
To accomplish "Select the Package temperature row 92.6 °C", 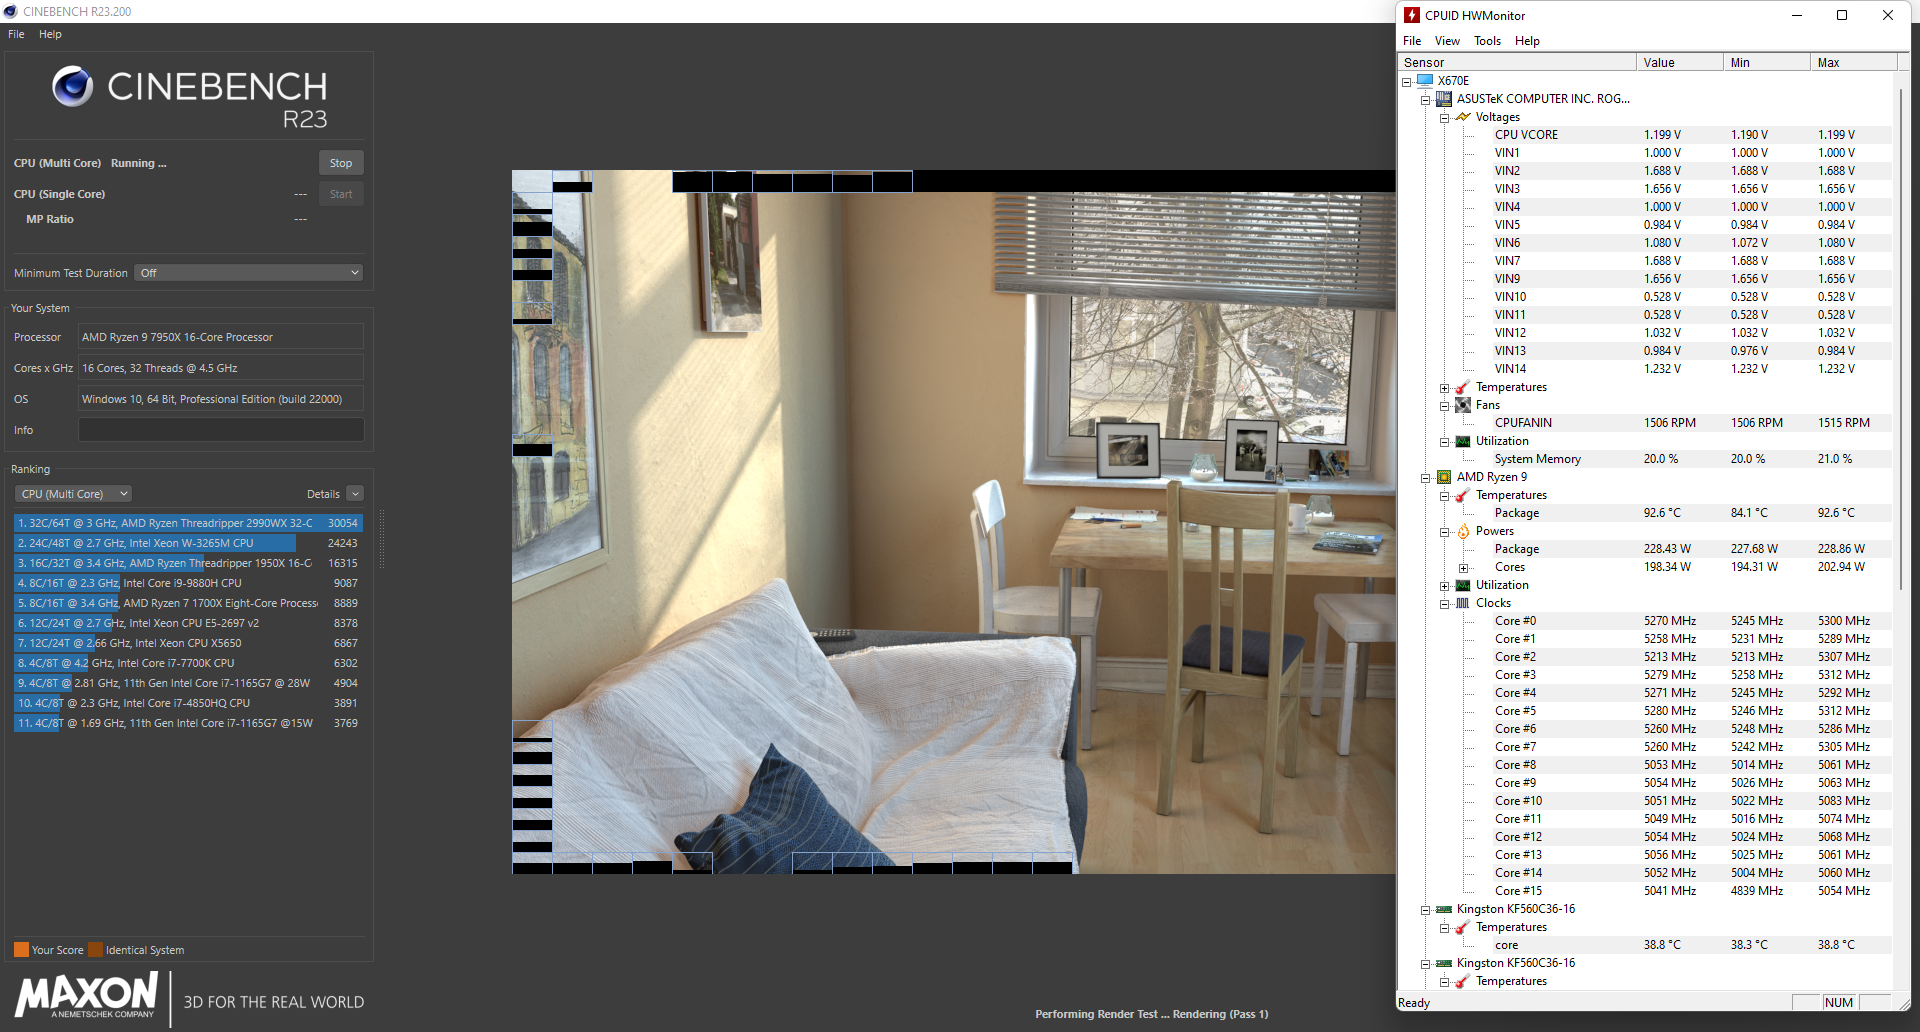I will (x=1693, y=513).
